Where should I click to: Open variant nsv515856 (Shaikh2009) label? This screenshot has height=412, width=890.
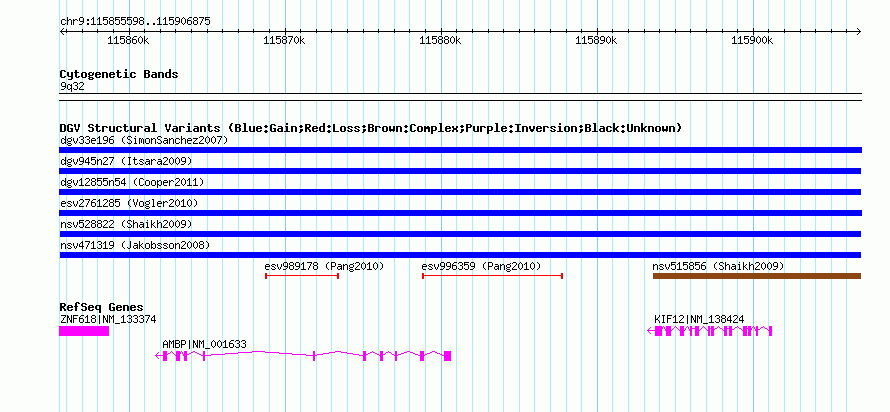718,266
